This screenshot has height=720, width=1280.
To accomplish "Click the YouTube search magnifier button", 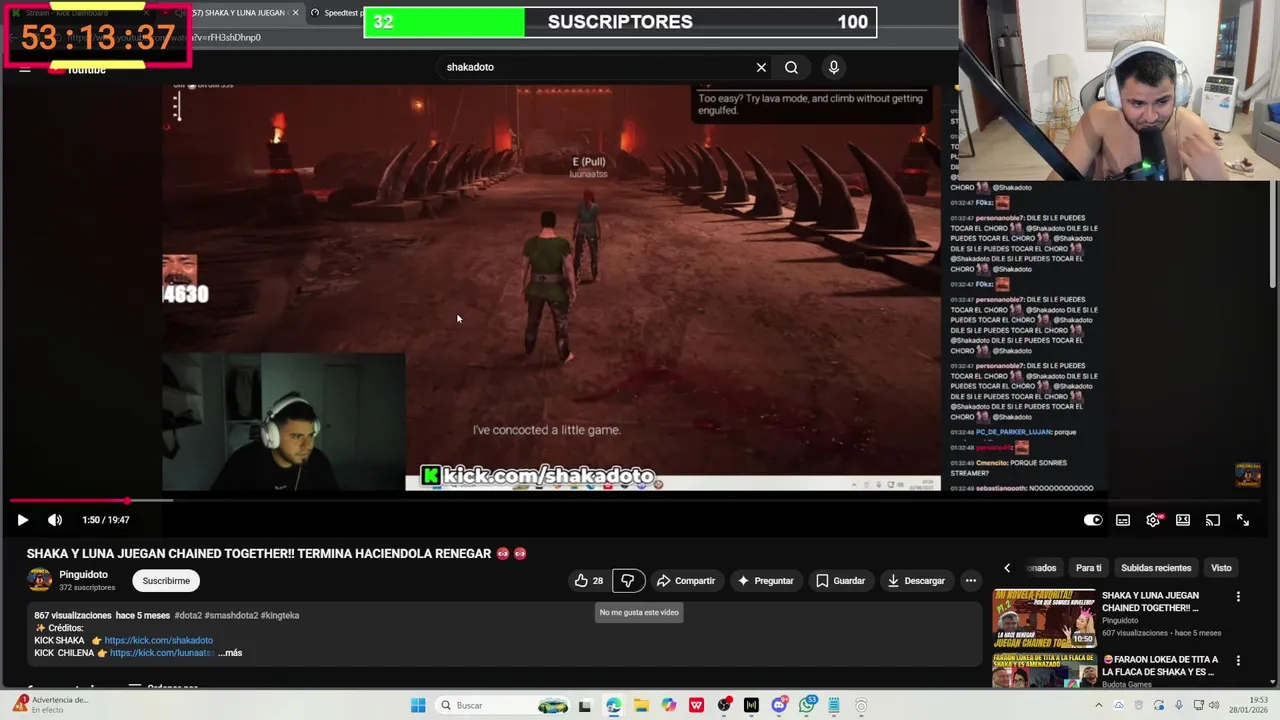I will point(791,67).
